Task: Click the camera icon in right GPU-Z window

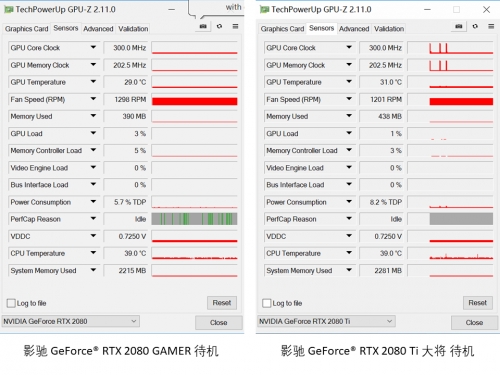Action: [459, 26]
